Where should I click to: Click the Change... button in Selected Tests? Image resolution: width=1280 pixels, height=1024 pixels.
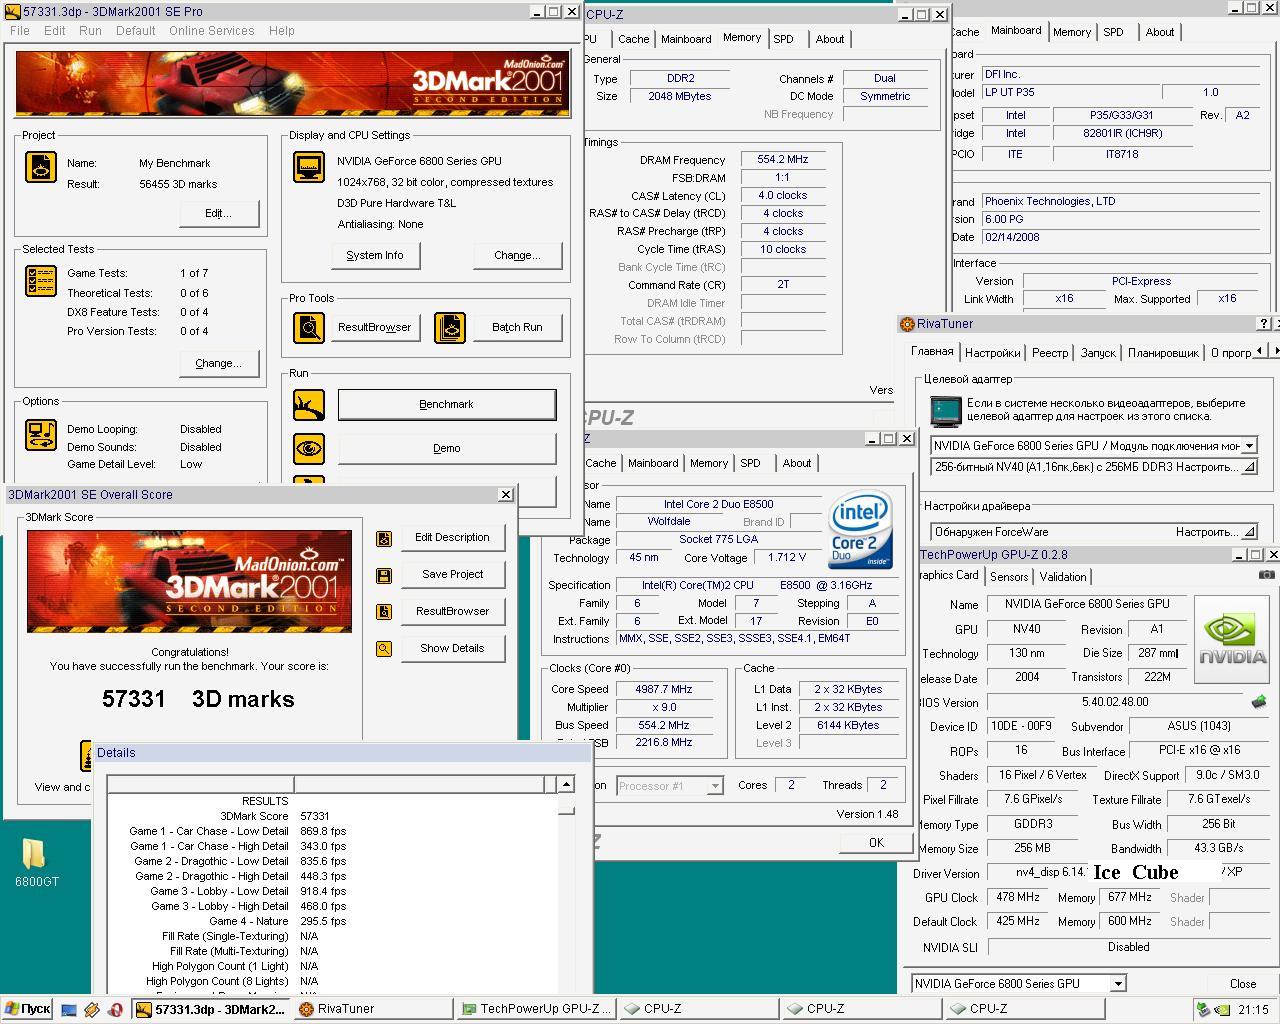coord(219,363)
